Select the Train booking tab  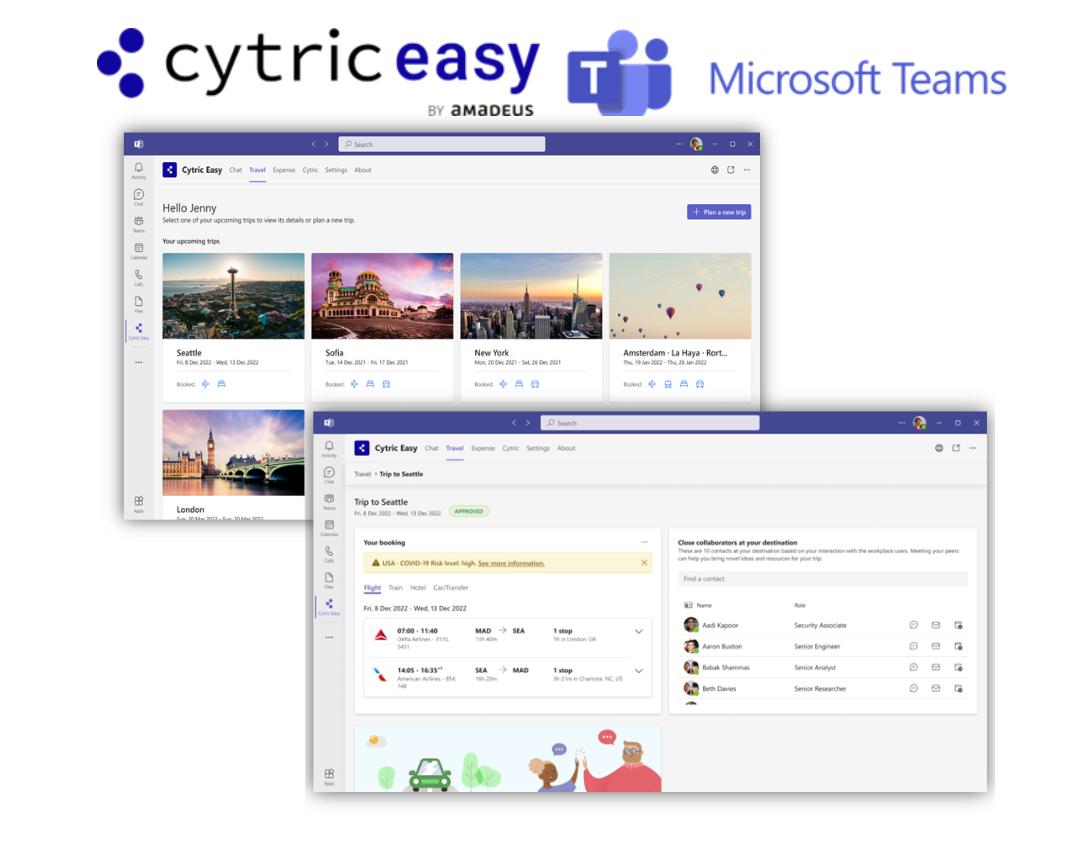[x=395, y=588]
